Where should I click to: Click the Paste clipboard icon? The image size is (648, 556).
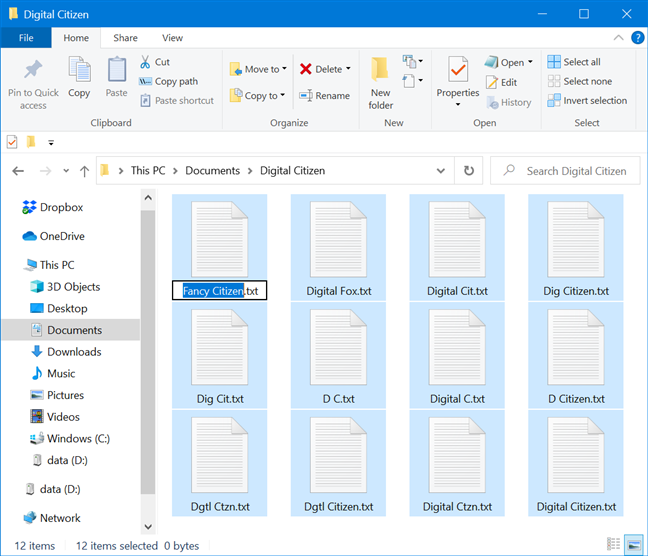coord(117,69)
